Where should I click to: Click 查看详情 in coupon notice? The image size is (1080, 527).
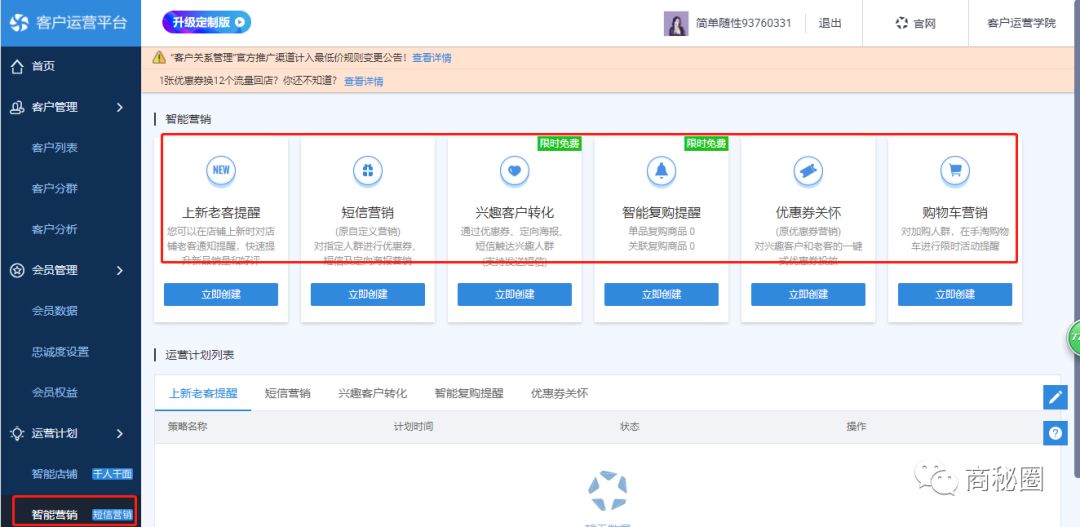pos(364,81)
